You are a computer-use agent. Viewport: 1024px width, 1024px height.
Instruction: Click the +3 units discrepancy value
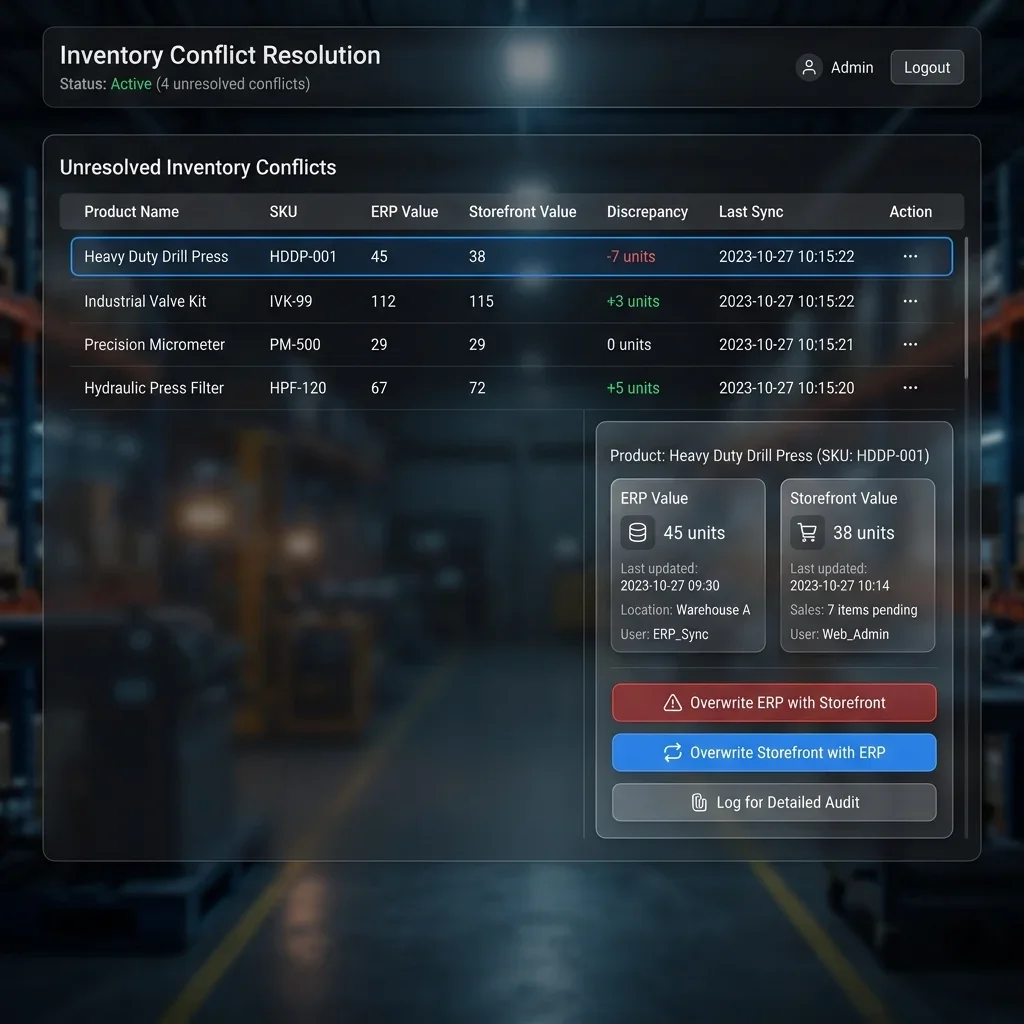pos(633,301)
